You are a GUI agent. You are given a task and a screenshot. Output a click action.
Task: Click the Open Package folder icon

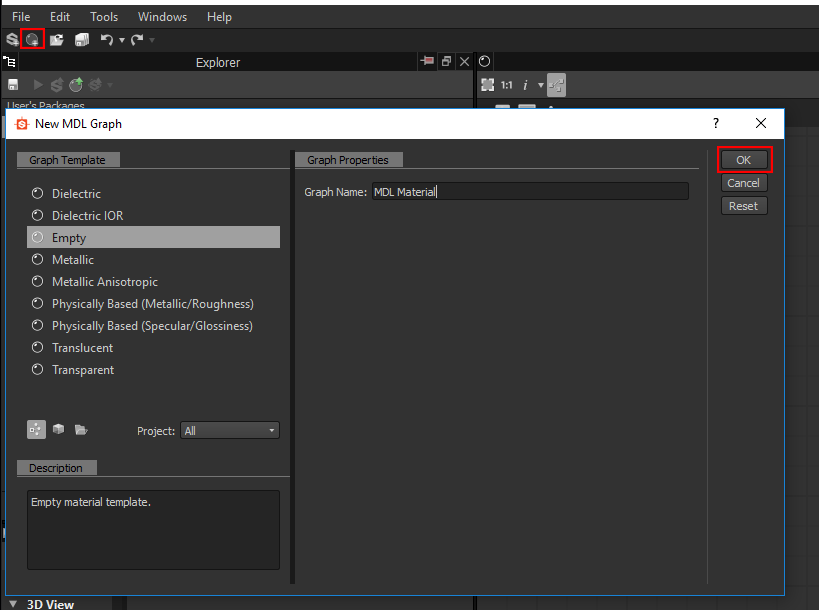(57, 40)
